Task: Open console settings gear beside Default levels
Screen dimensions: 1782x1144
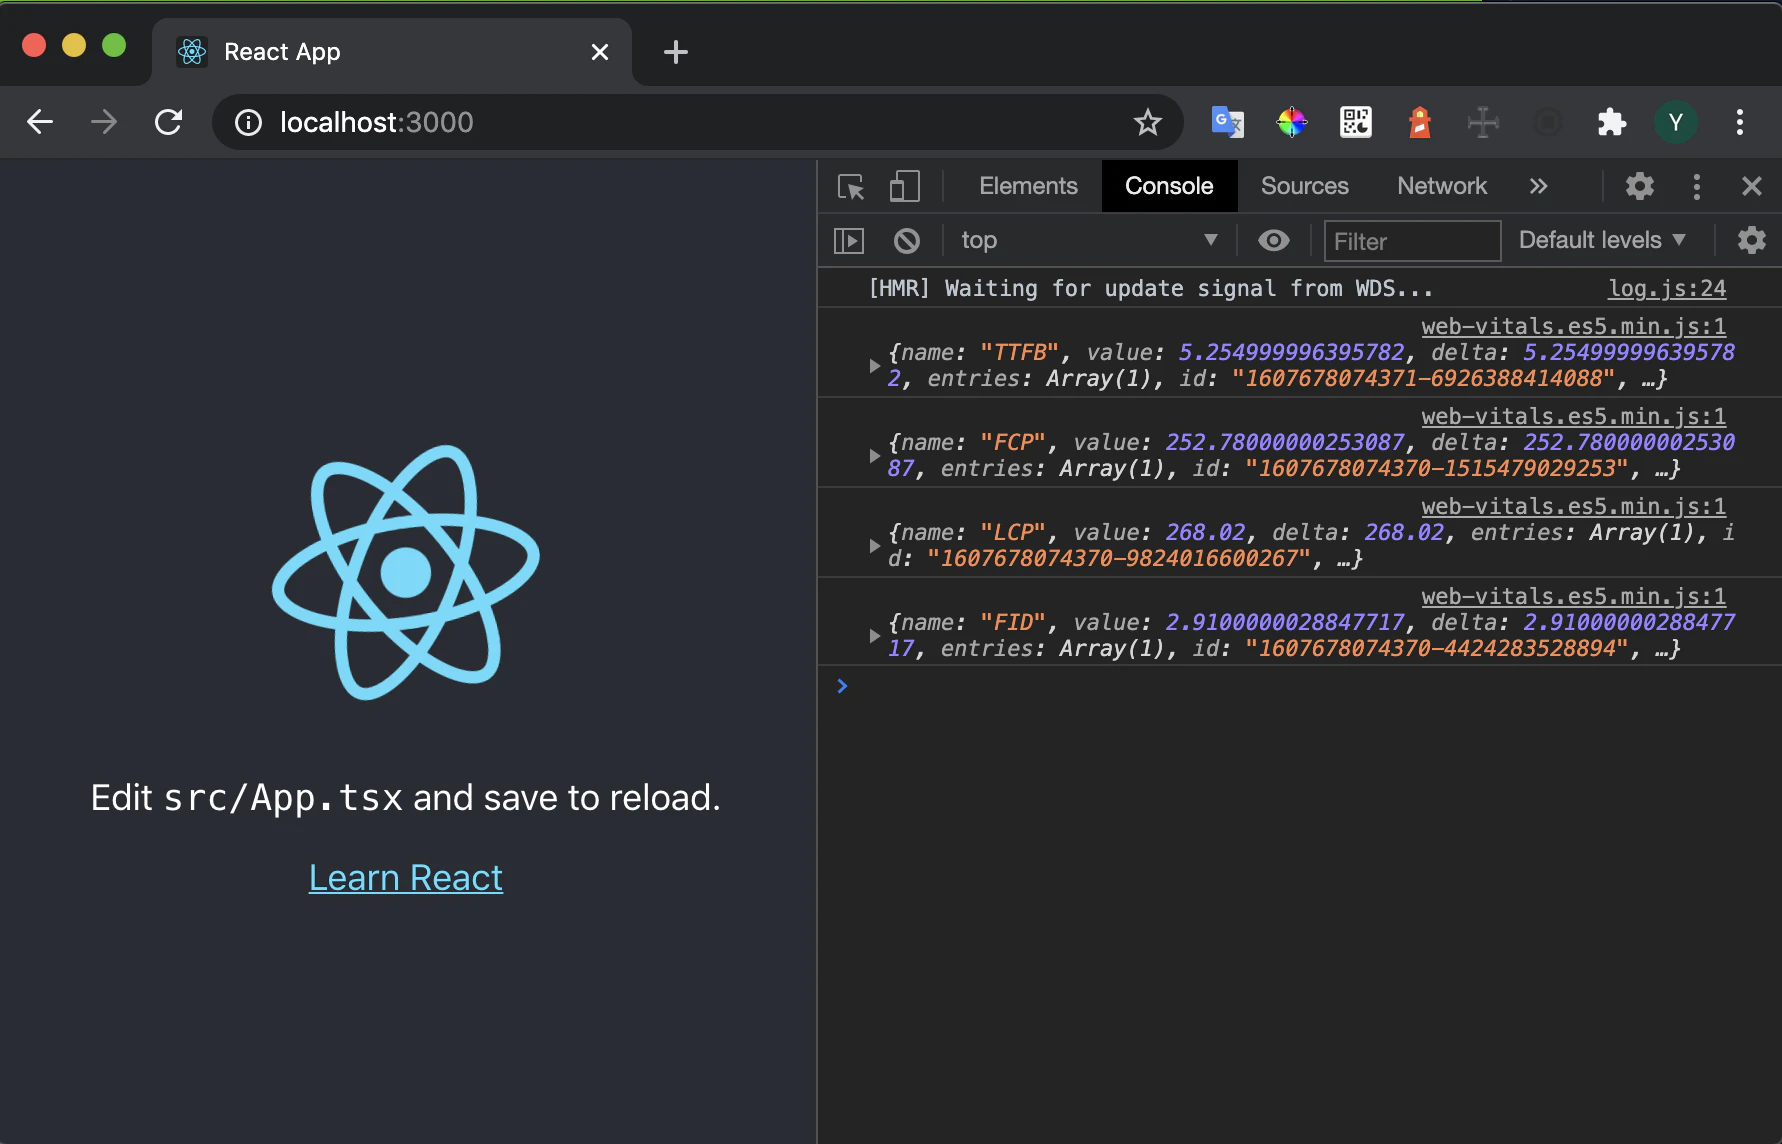Action: [x=1751, y=241]
